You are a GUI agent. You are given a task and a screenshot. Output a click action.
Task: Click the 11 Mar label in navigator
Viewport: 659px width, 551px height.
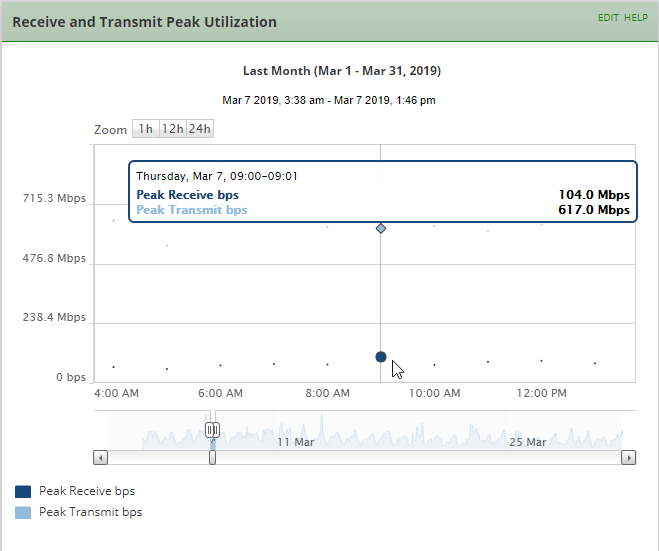coord(296,442)
